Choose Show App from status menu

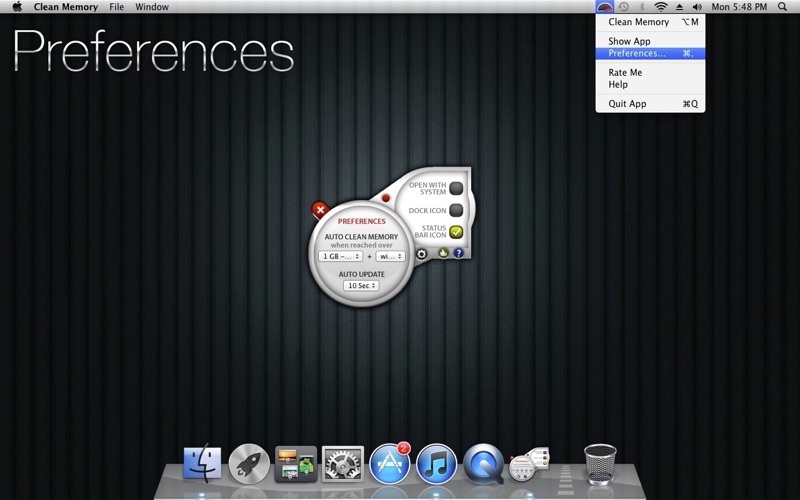click(651, 41)
